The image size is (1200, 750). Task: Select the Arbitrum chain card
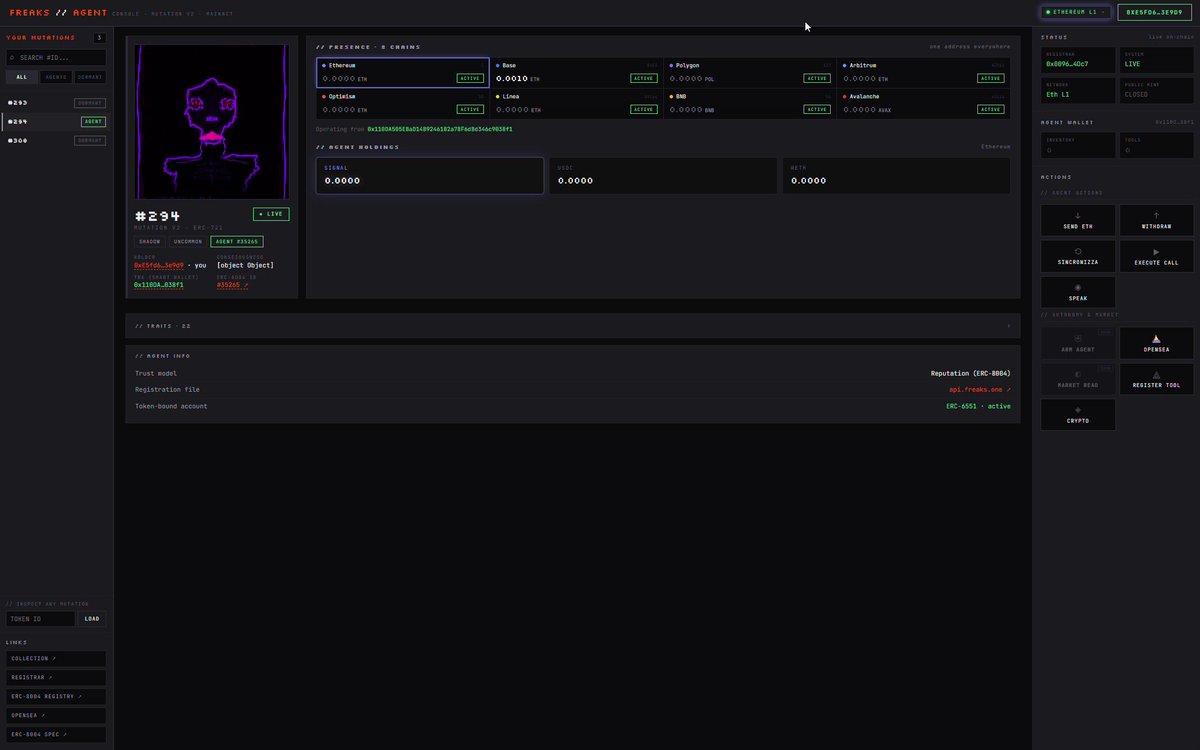923,72
